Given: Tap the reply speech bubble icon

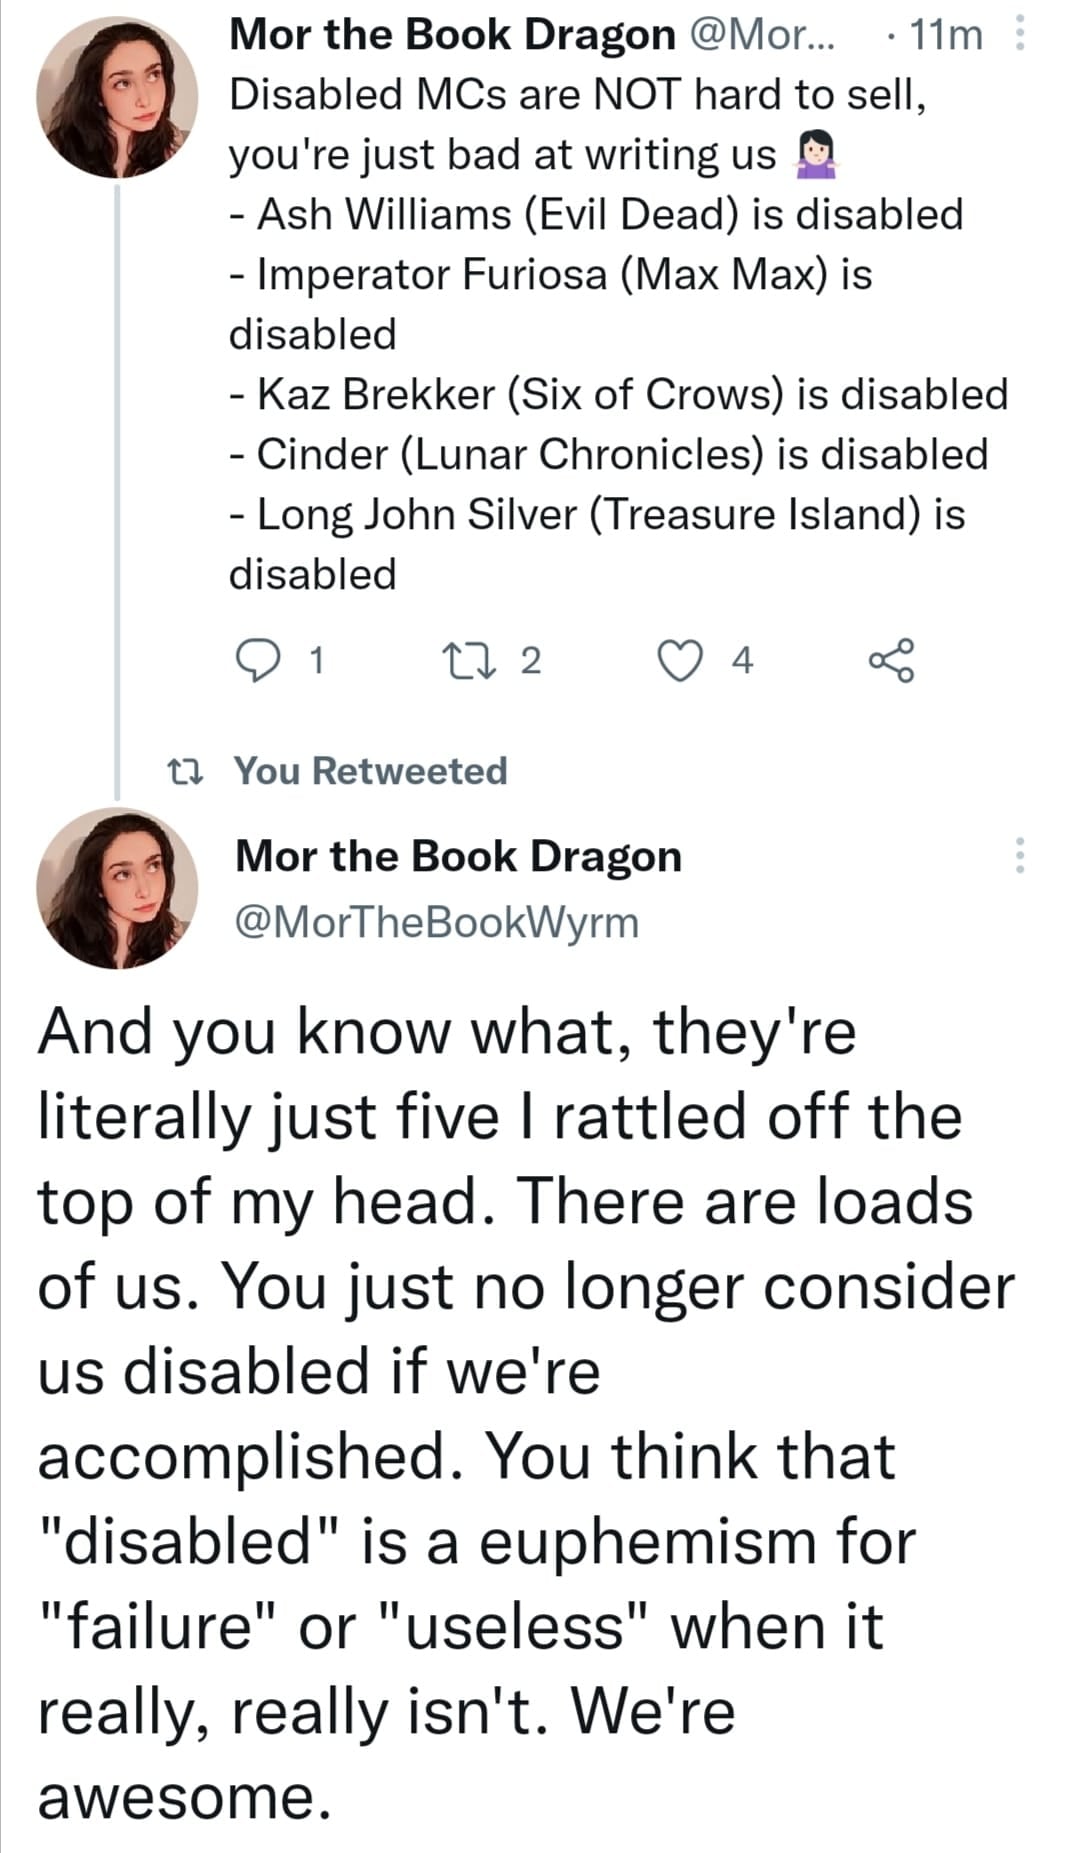Looking at the screenshot, I should click(258, 661).
